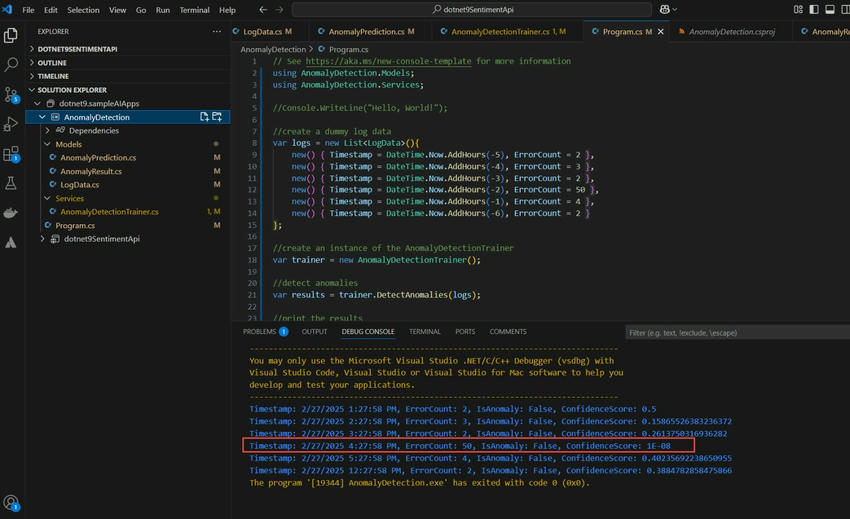
Task: Open the AnomalyDetection.csproj editor tab
Action: 731,32
